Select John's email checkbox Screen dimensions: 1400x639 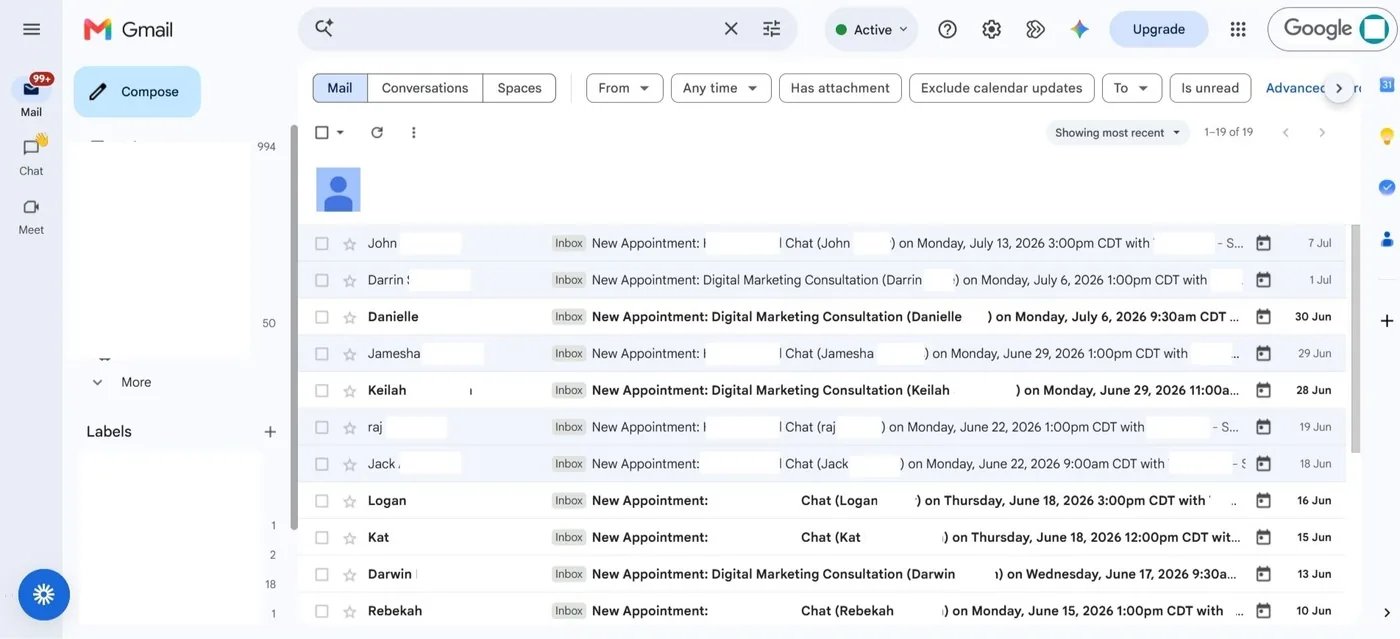point(321,243)
